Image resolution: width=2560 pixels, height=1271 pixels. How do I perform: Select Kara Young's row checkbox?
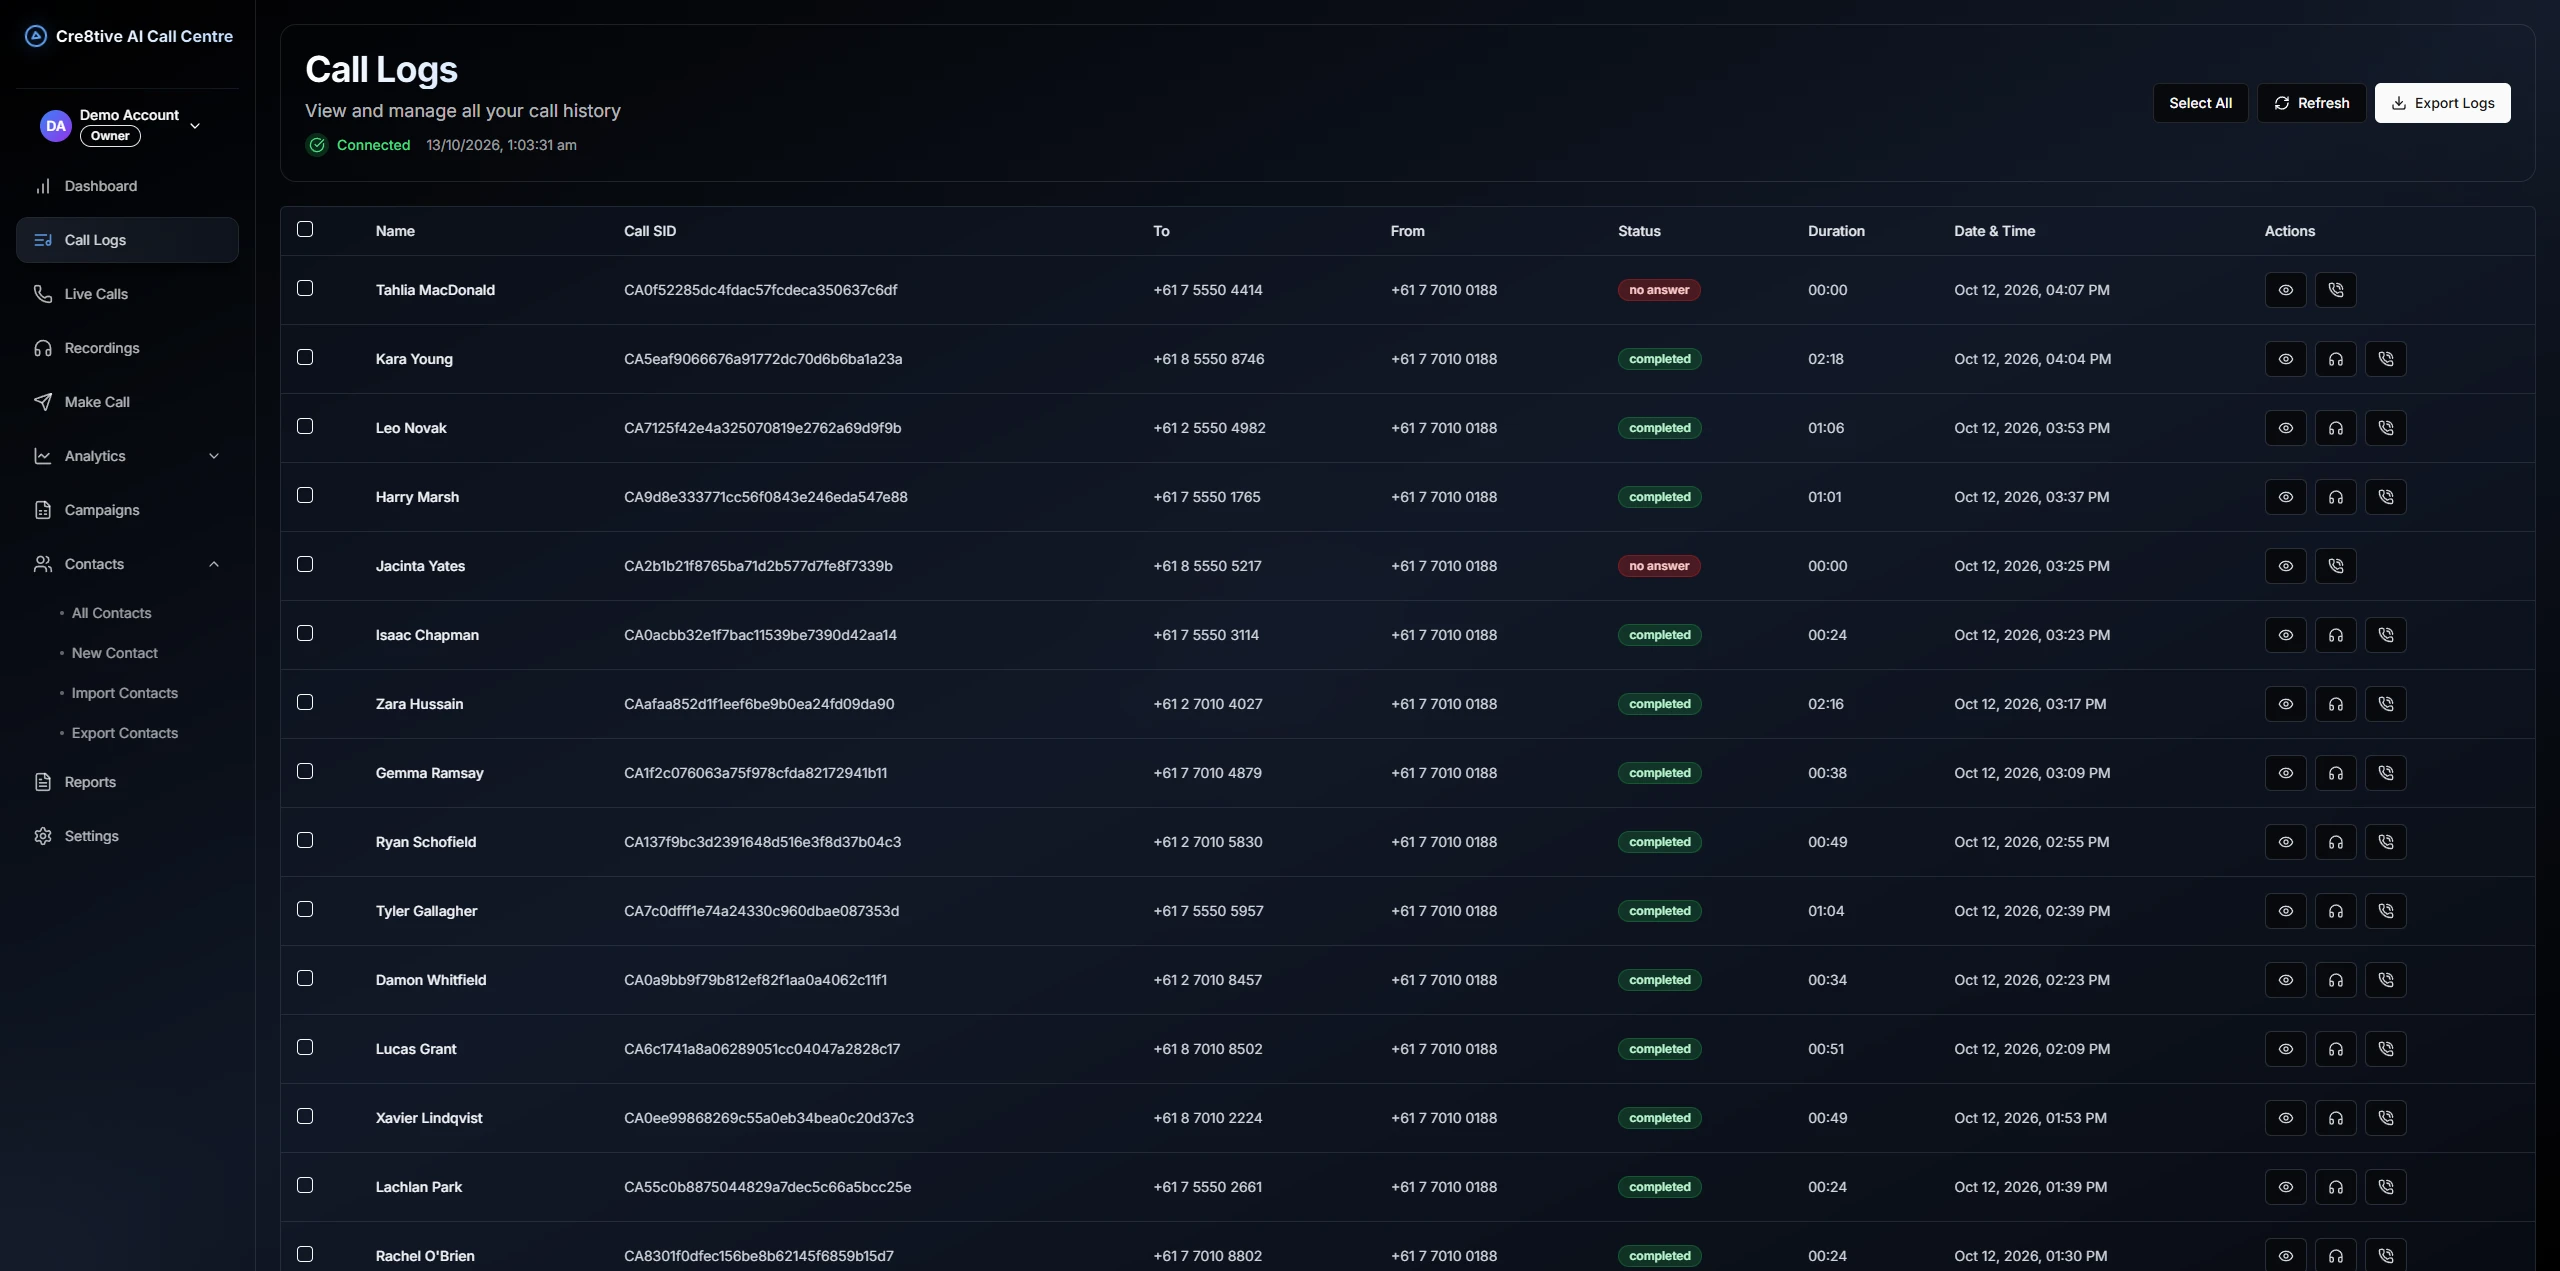point(305,357)
